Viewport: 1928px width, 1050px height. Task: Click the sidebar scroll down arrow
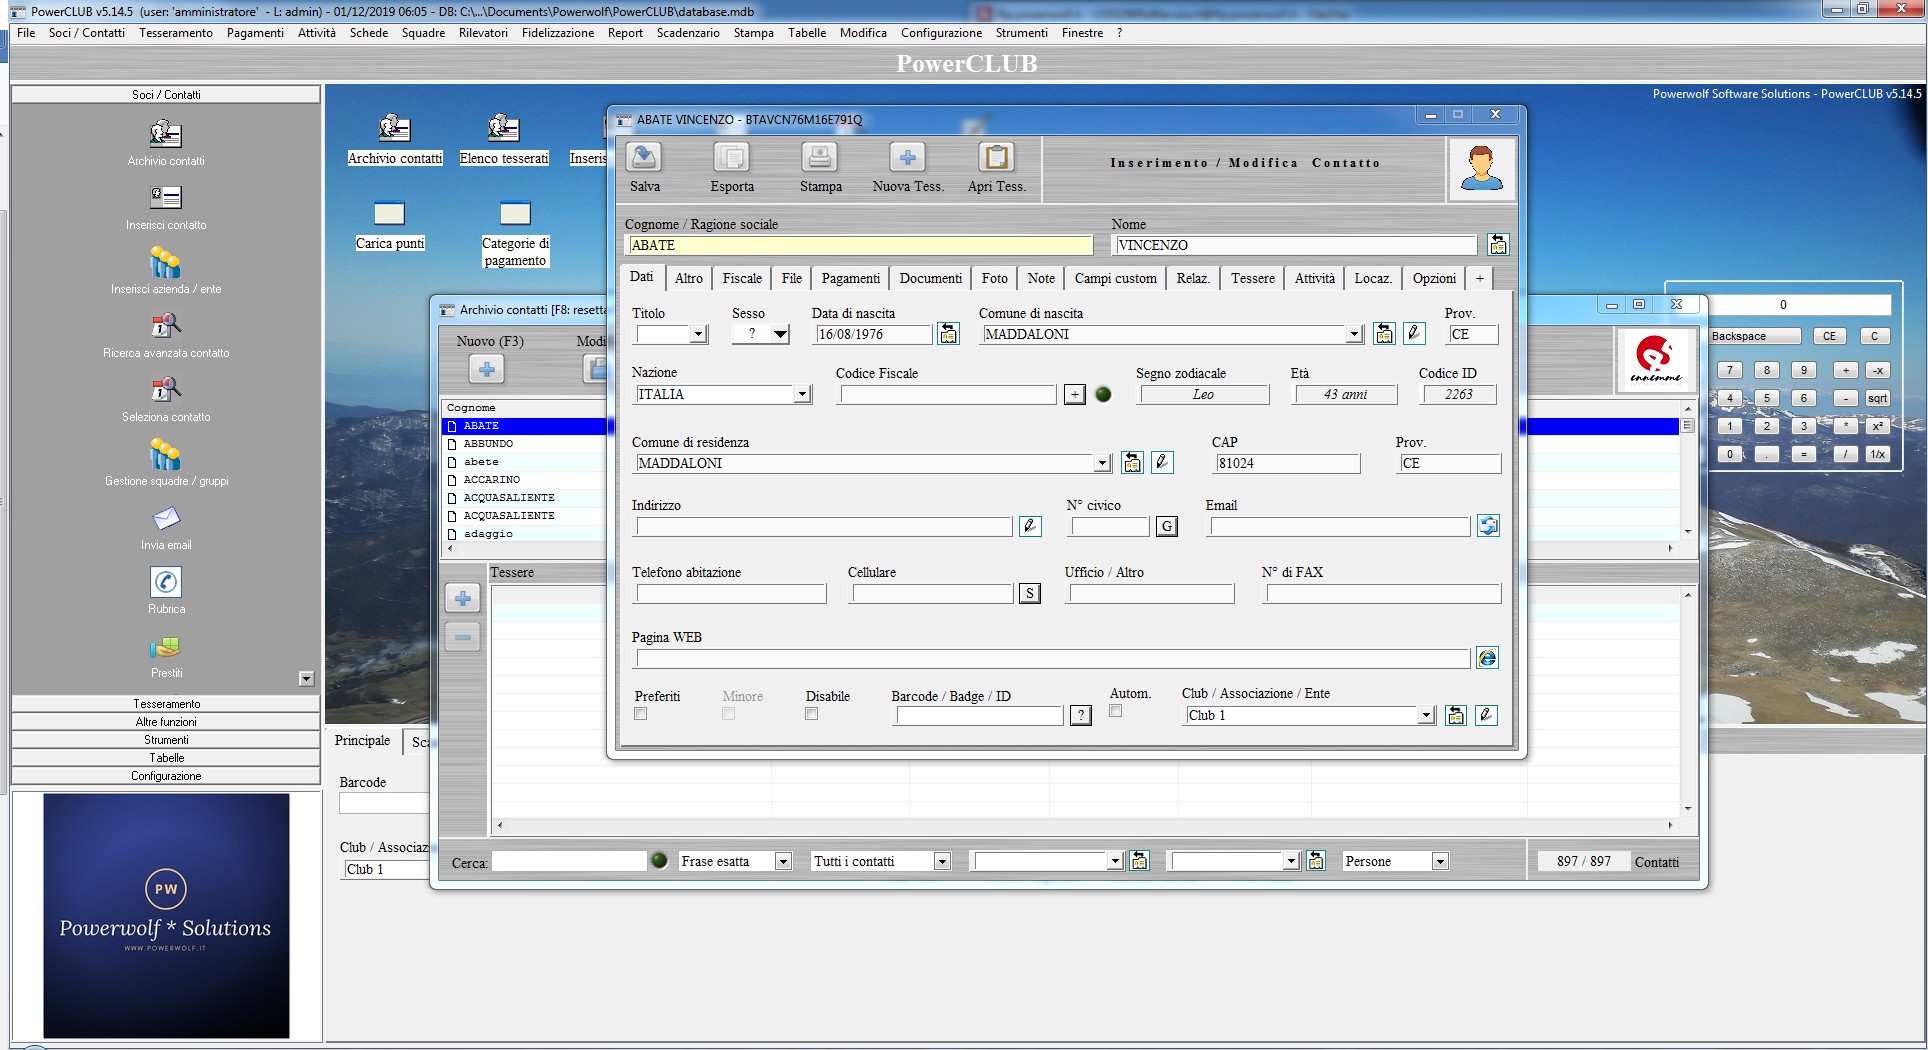point(306,679)
